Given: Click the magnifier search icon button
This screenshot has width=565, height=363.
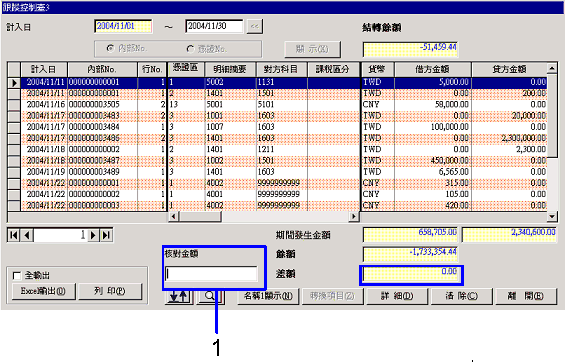Looking at the screenshot, I should 210,296.
